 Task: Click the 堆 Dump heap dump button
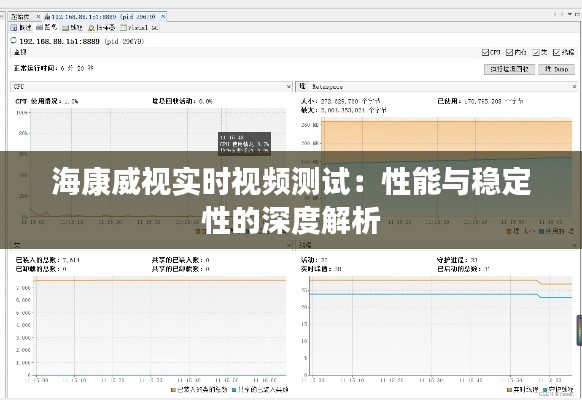(x=556, y=69)
